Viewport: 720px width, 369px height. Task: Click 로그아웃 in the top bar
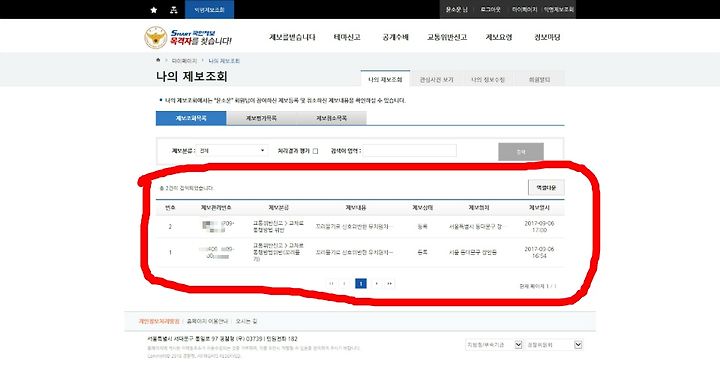(x=490, y=10)
